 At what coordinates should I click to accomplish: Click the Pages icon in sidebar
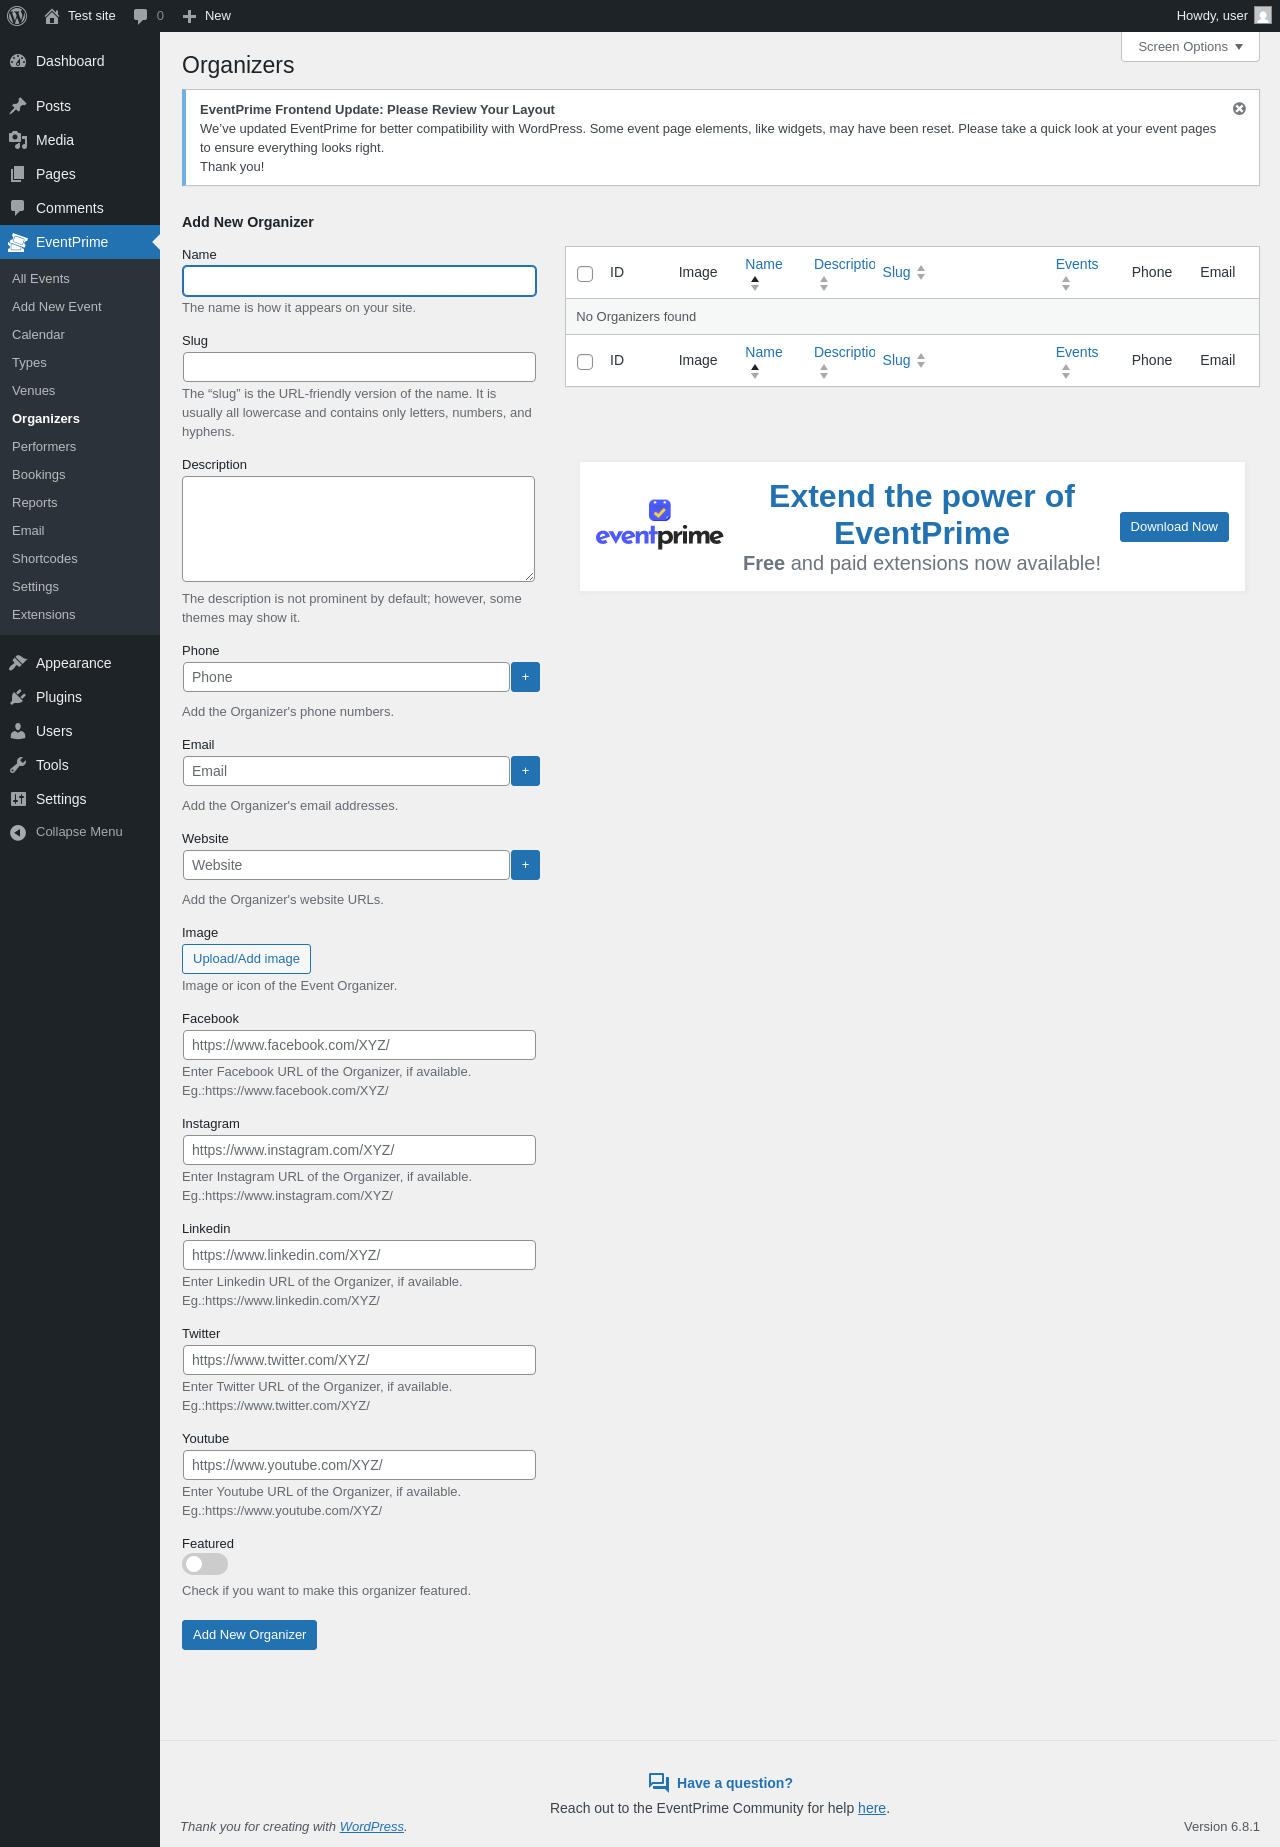tap(18, 174)
